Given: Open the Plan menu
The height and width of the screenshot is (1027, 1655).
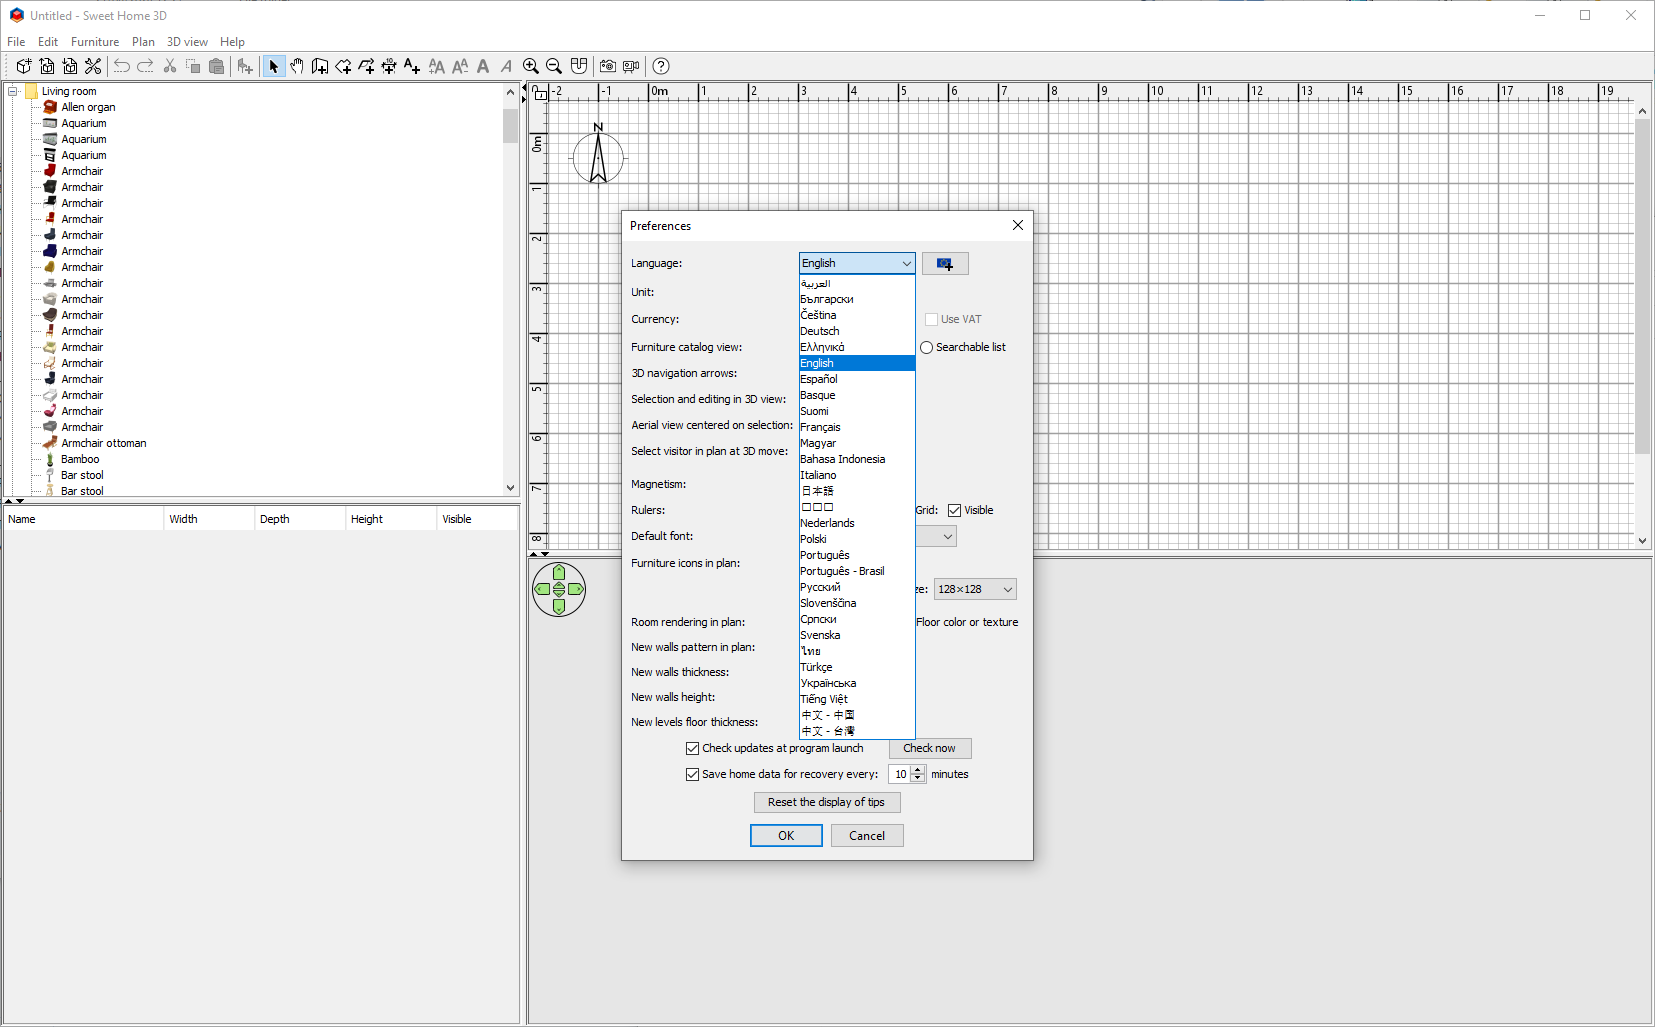Looking at the screenshot, I should [143, 42].
